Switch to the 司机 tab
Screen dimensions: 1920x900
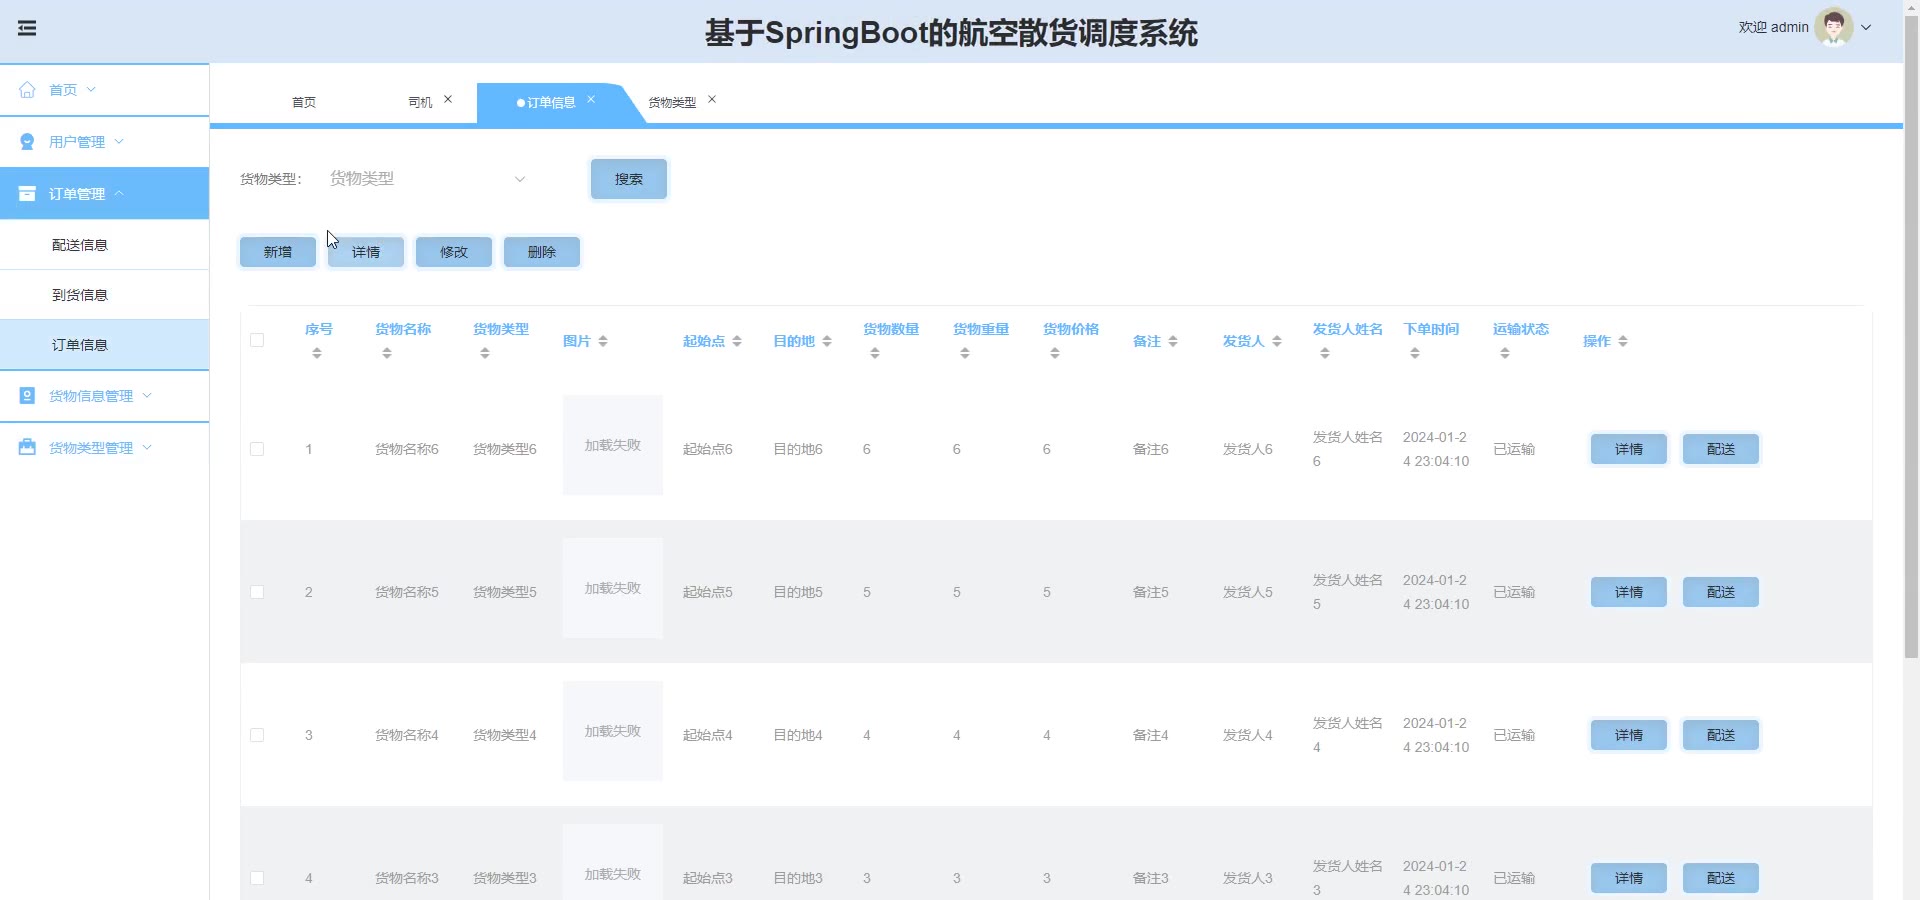[x=420, y=103]
